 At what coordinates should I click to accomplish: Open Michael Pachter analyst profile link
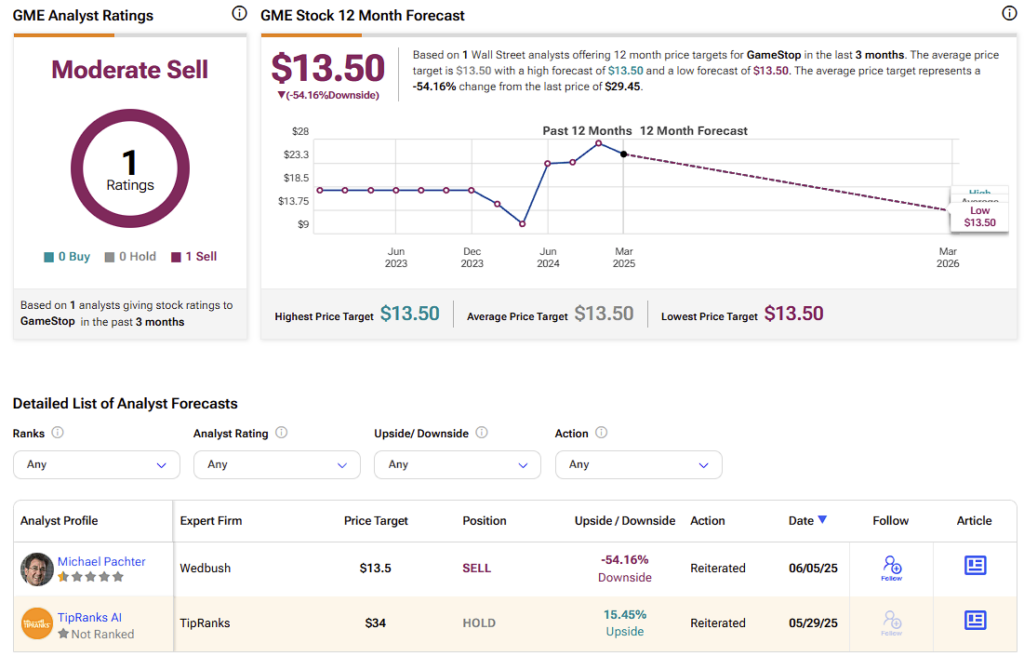pos(101,561)
